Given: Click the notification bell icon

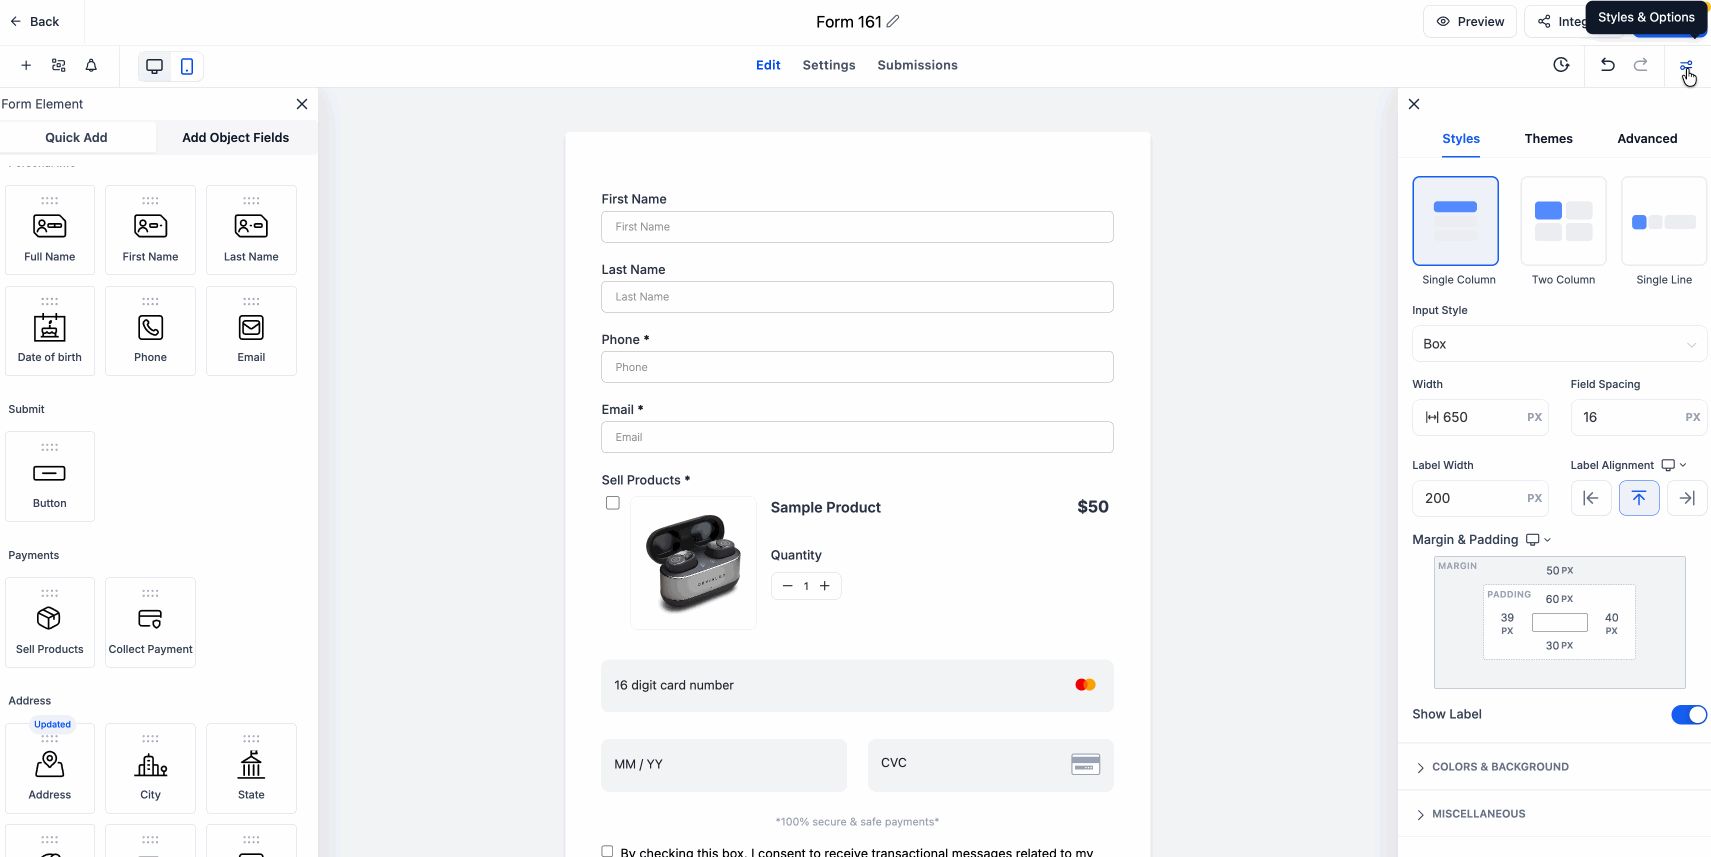Looking at the screenshot, I should click(x=91, y=66).
